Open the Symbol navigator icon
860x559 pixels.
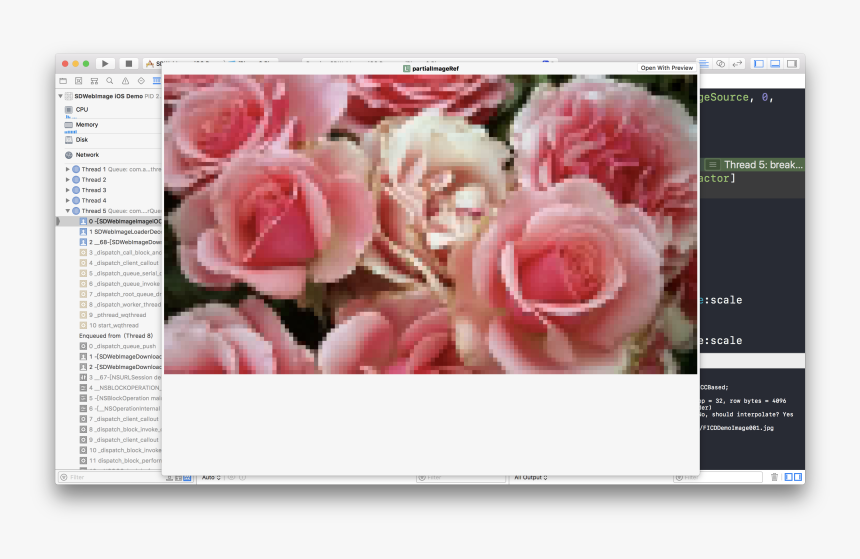click(x=94, y=81)
